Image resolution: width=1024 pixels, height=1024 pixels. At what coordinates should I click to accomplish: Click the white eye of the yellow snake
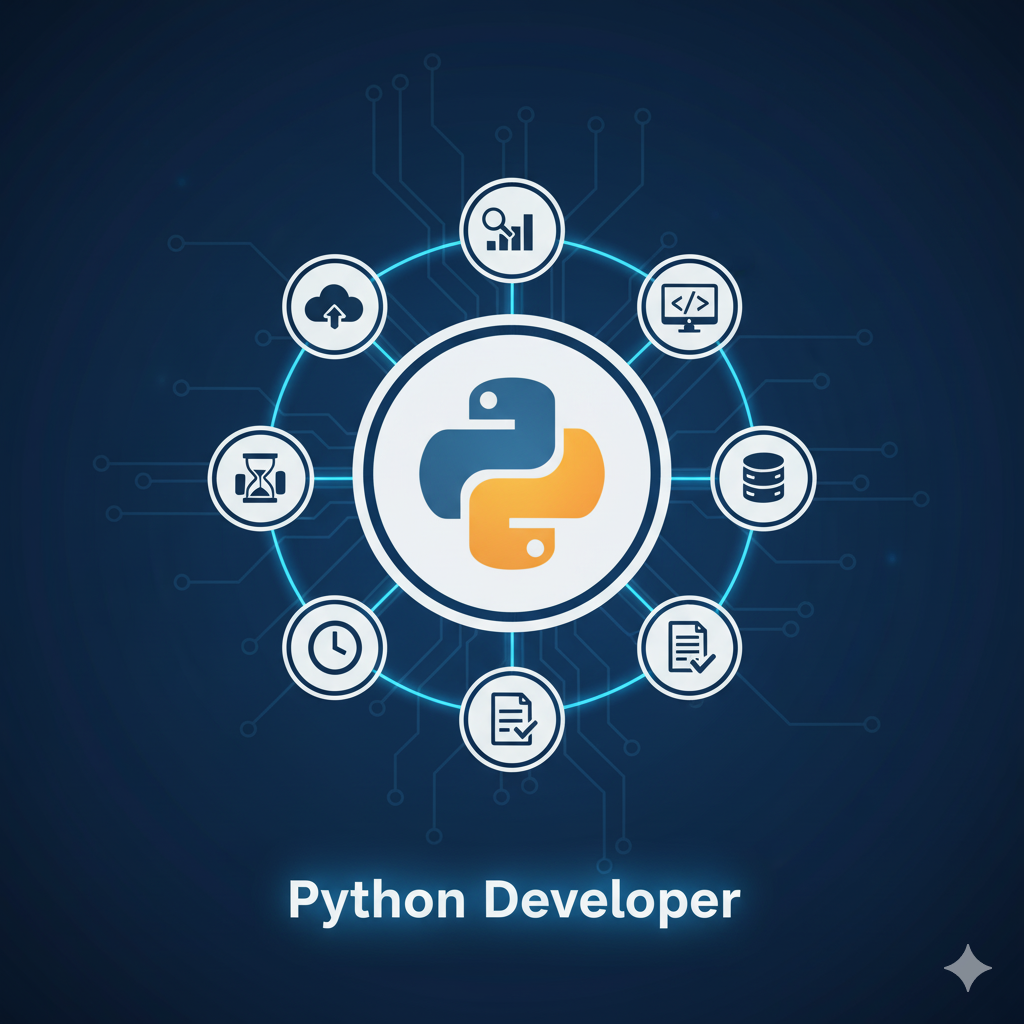535,546
